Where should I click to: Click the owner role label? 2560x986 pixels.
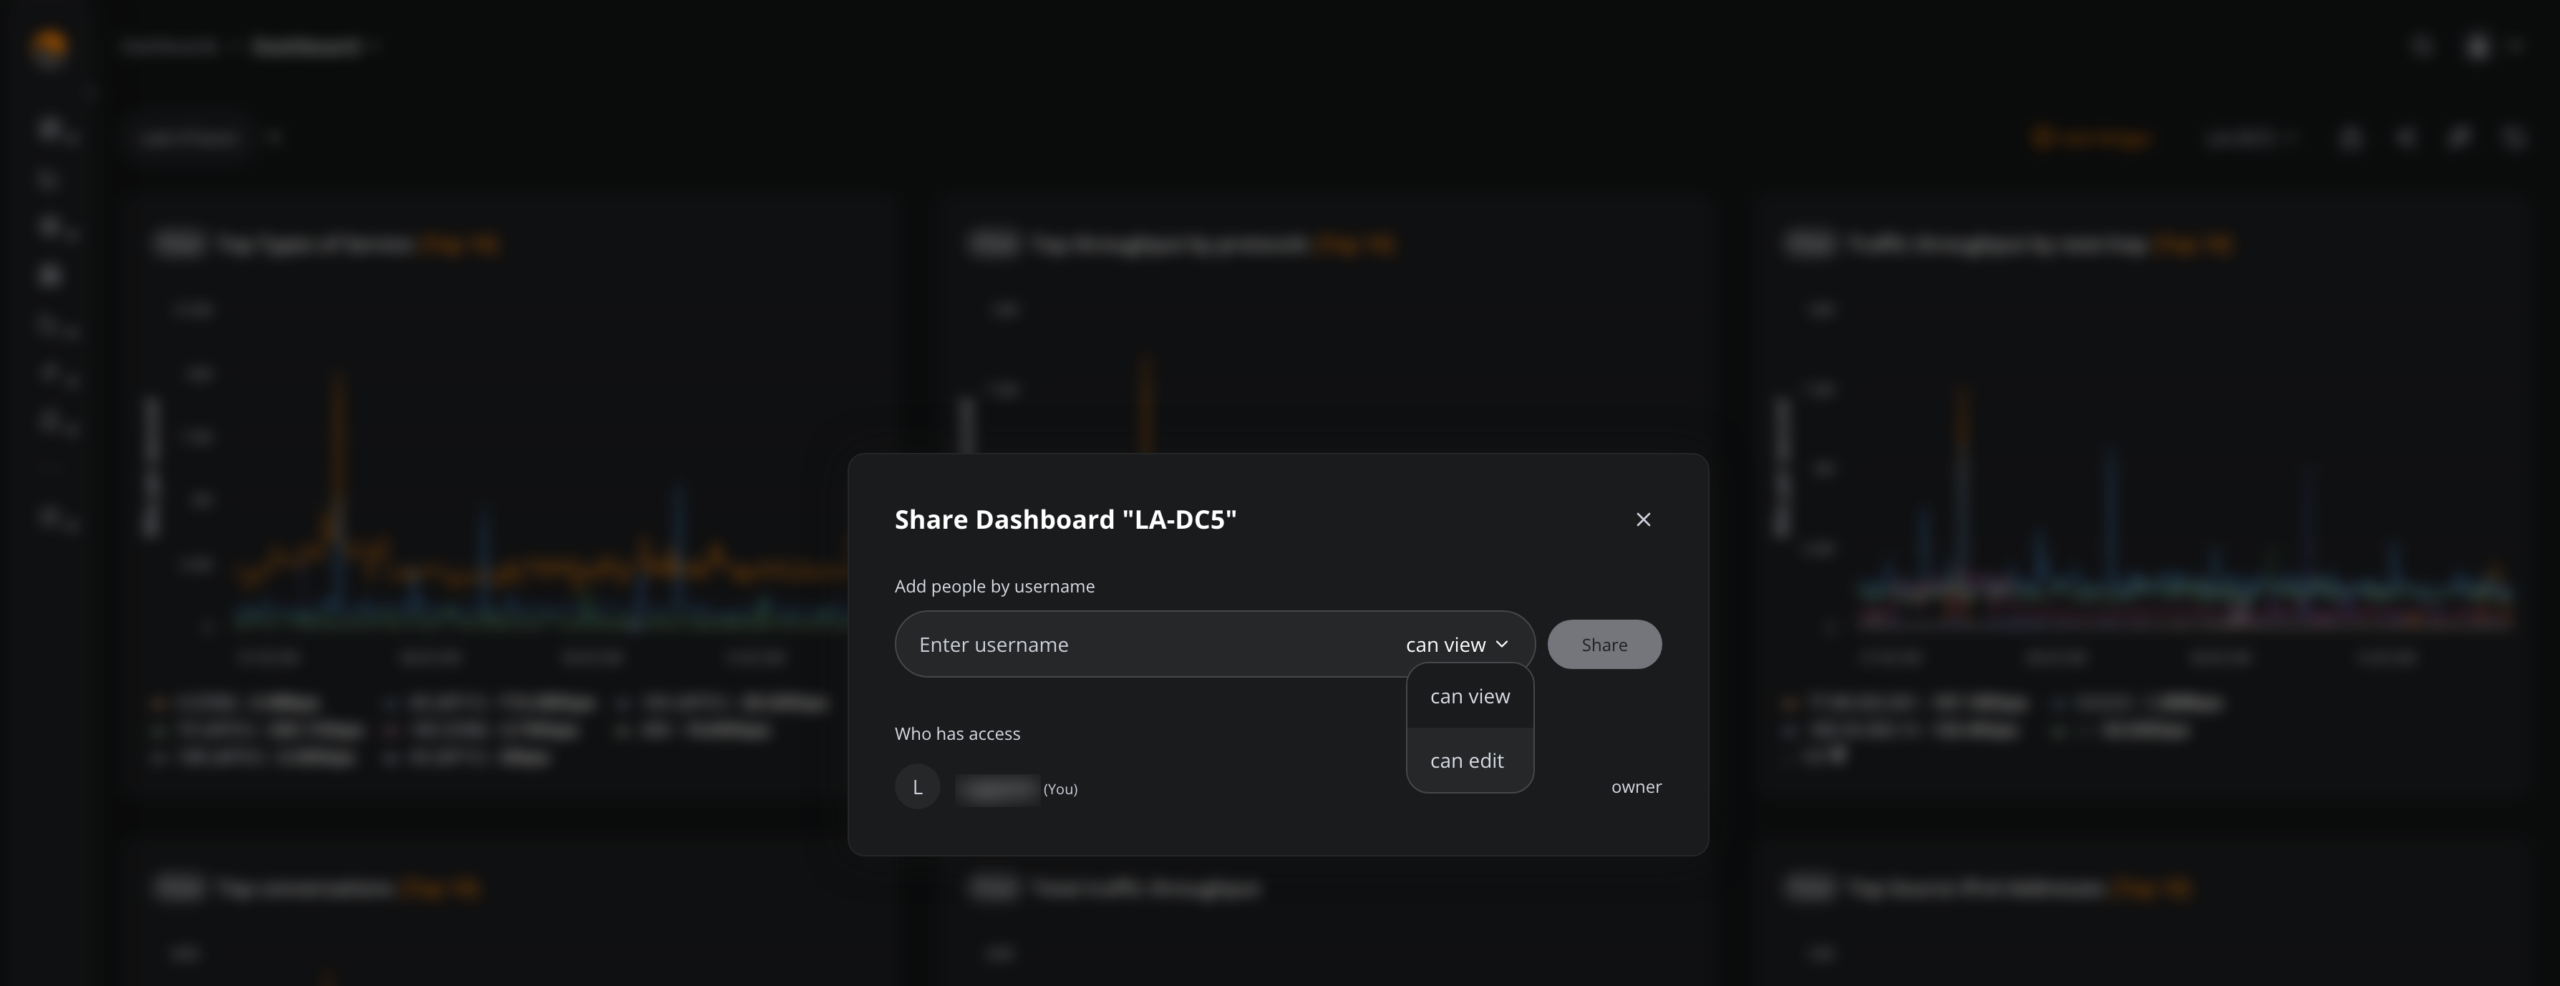point(1636,787)
